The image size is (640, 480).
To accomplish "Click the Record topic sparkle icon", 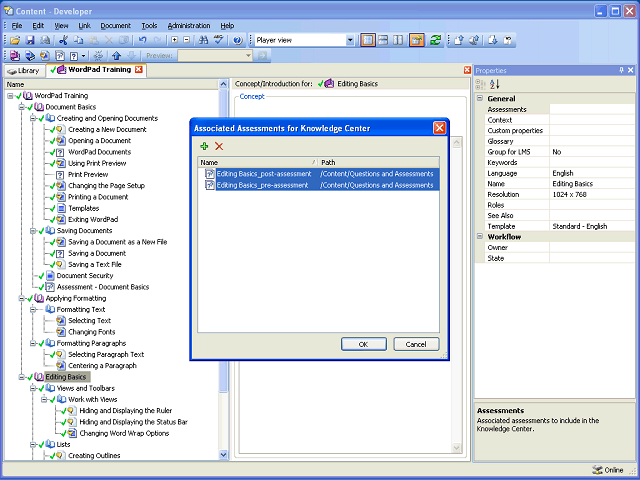I will (98, 56).
